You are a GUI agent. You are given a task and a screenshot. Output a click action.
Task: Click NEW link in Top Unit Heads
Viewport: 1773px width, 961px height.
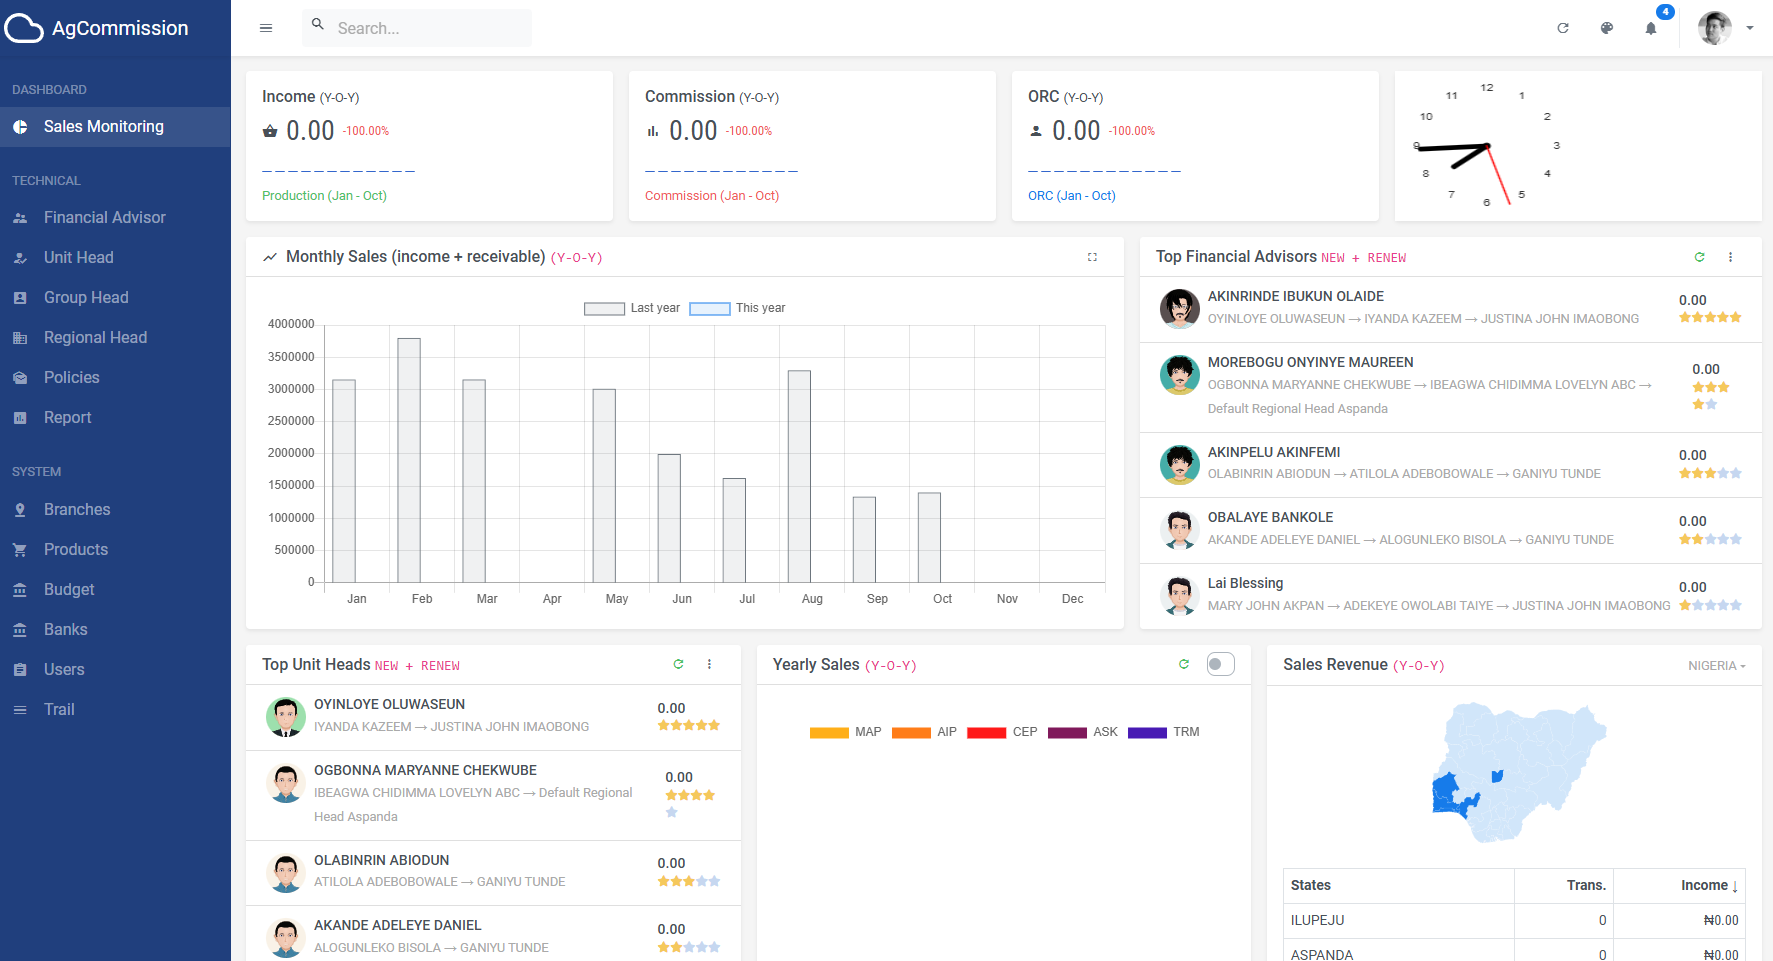pos(386,666)
